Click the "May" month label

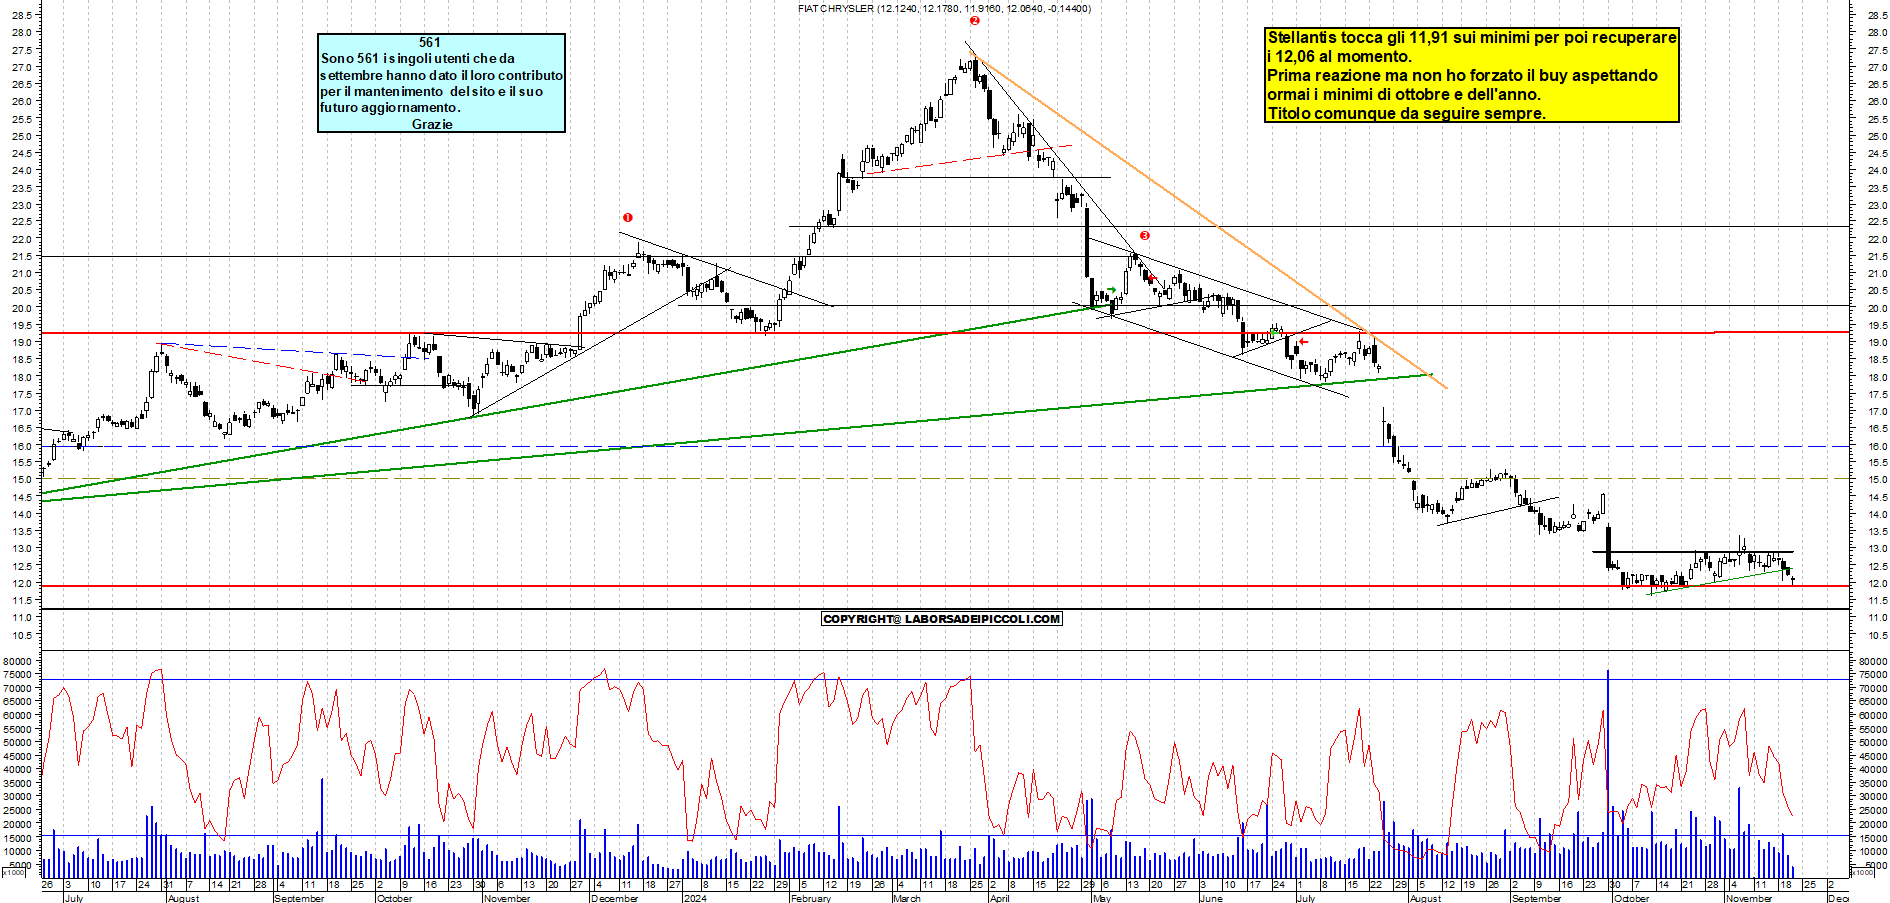coord(1102,898)
